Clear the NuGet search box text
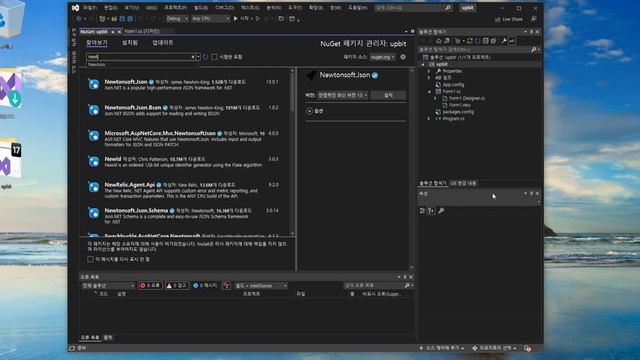The image size is (640, 360). pyautogui.click(x=193, y=57)
